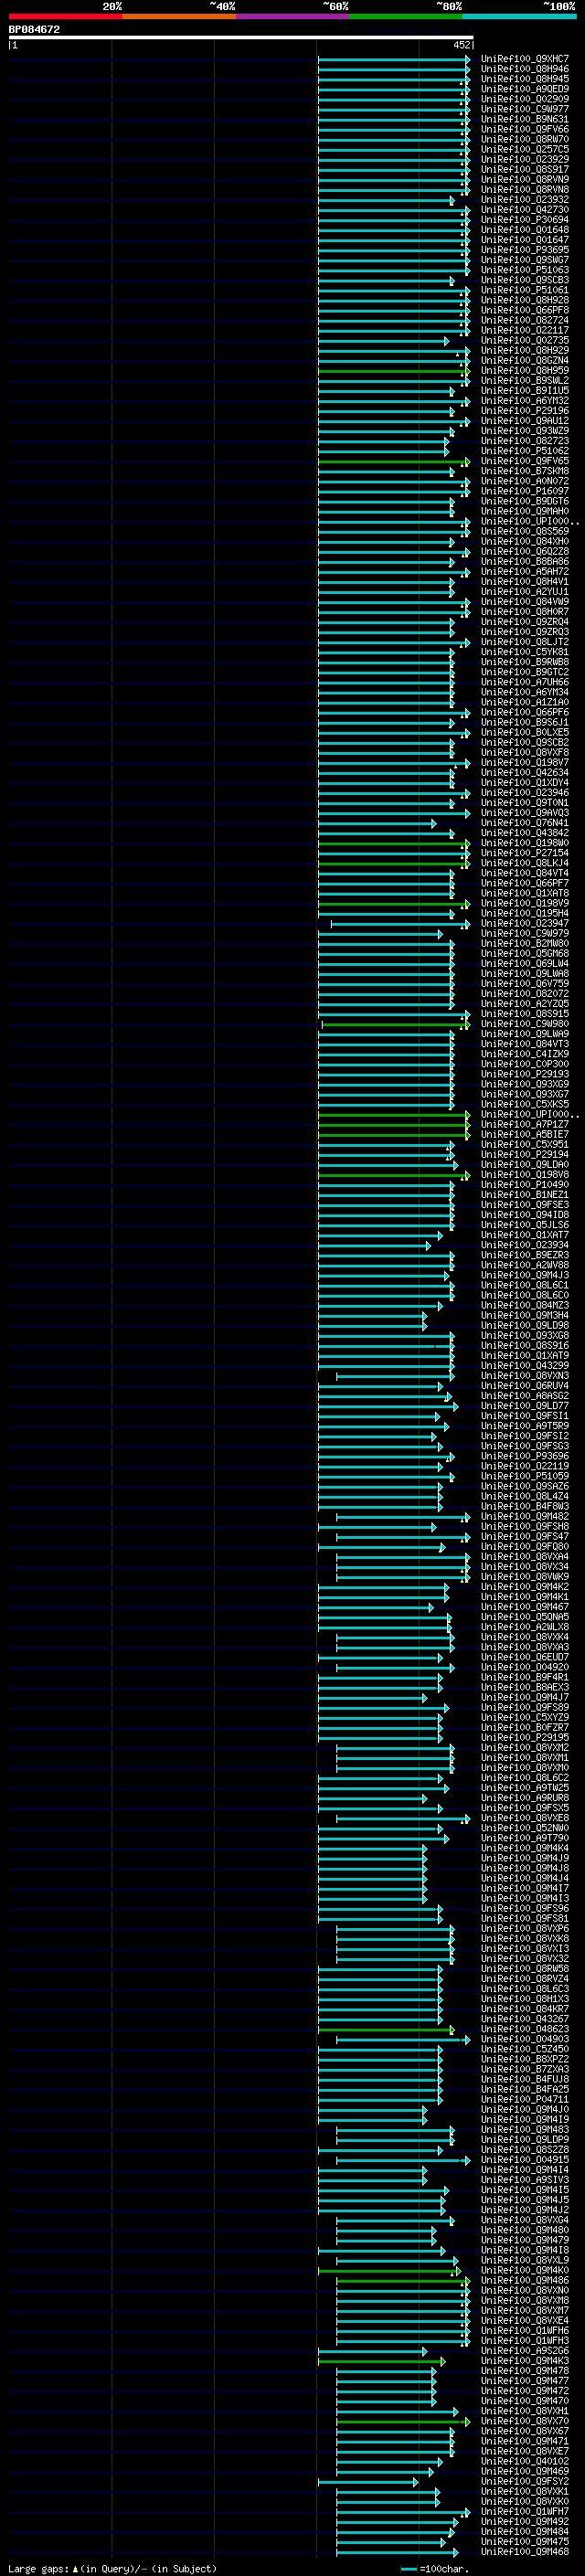Select the UniRef100_B1NEZ1 label
Image resolution: width=585 pixels, height=2576 pixels.
524,1195
